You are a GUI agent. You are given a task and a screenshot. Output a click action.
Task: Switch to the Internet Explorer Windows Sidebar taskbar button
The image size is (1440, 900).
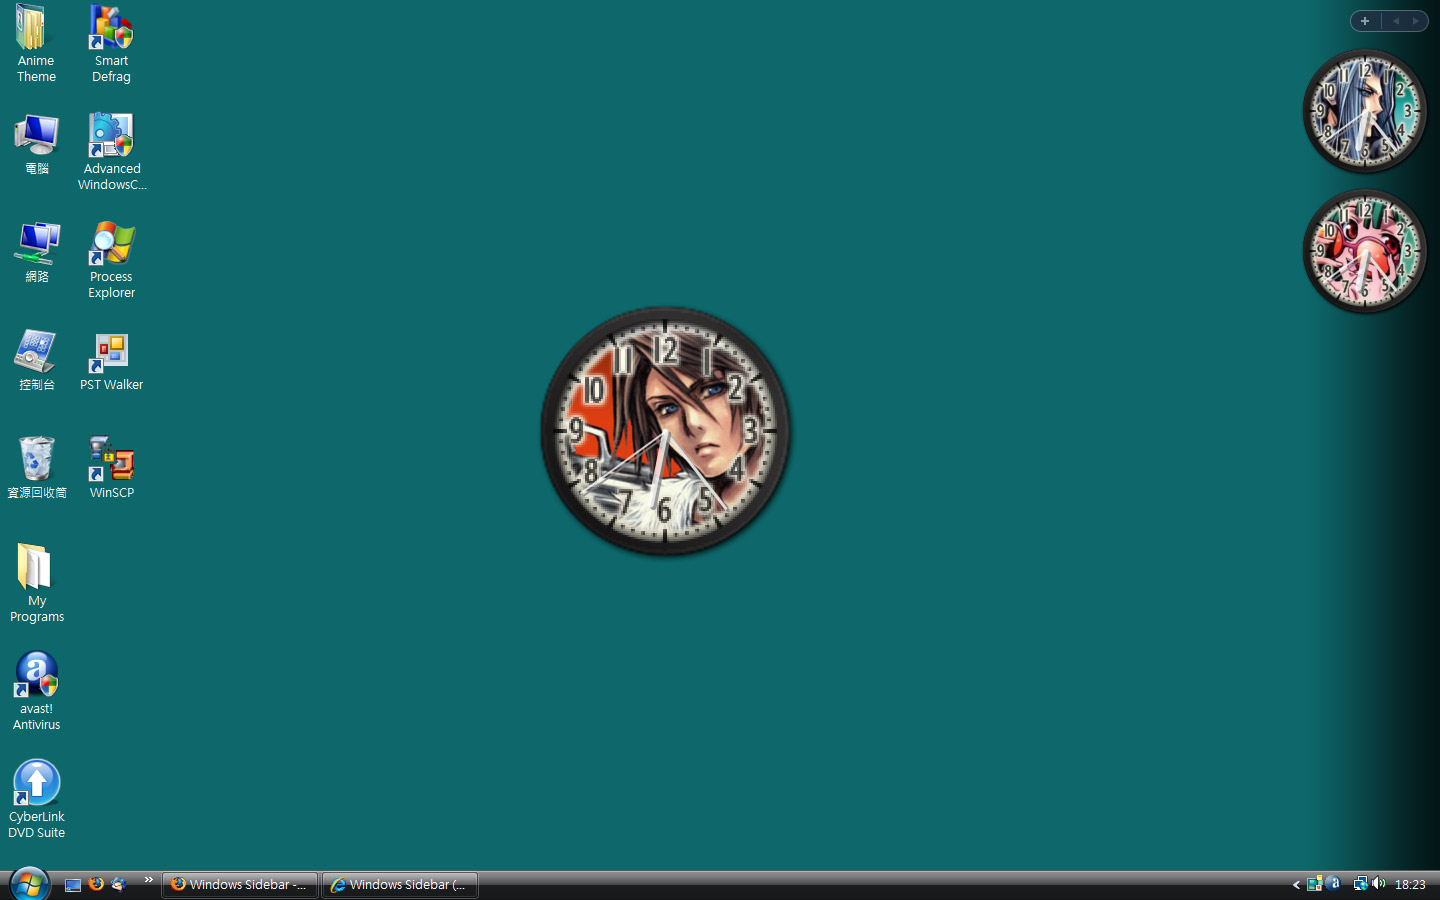point(400,885)
